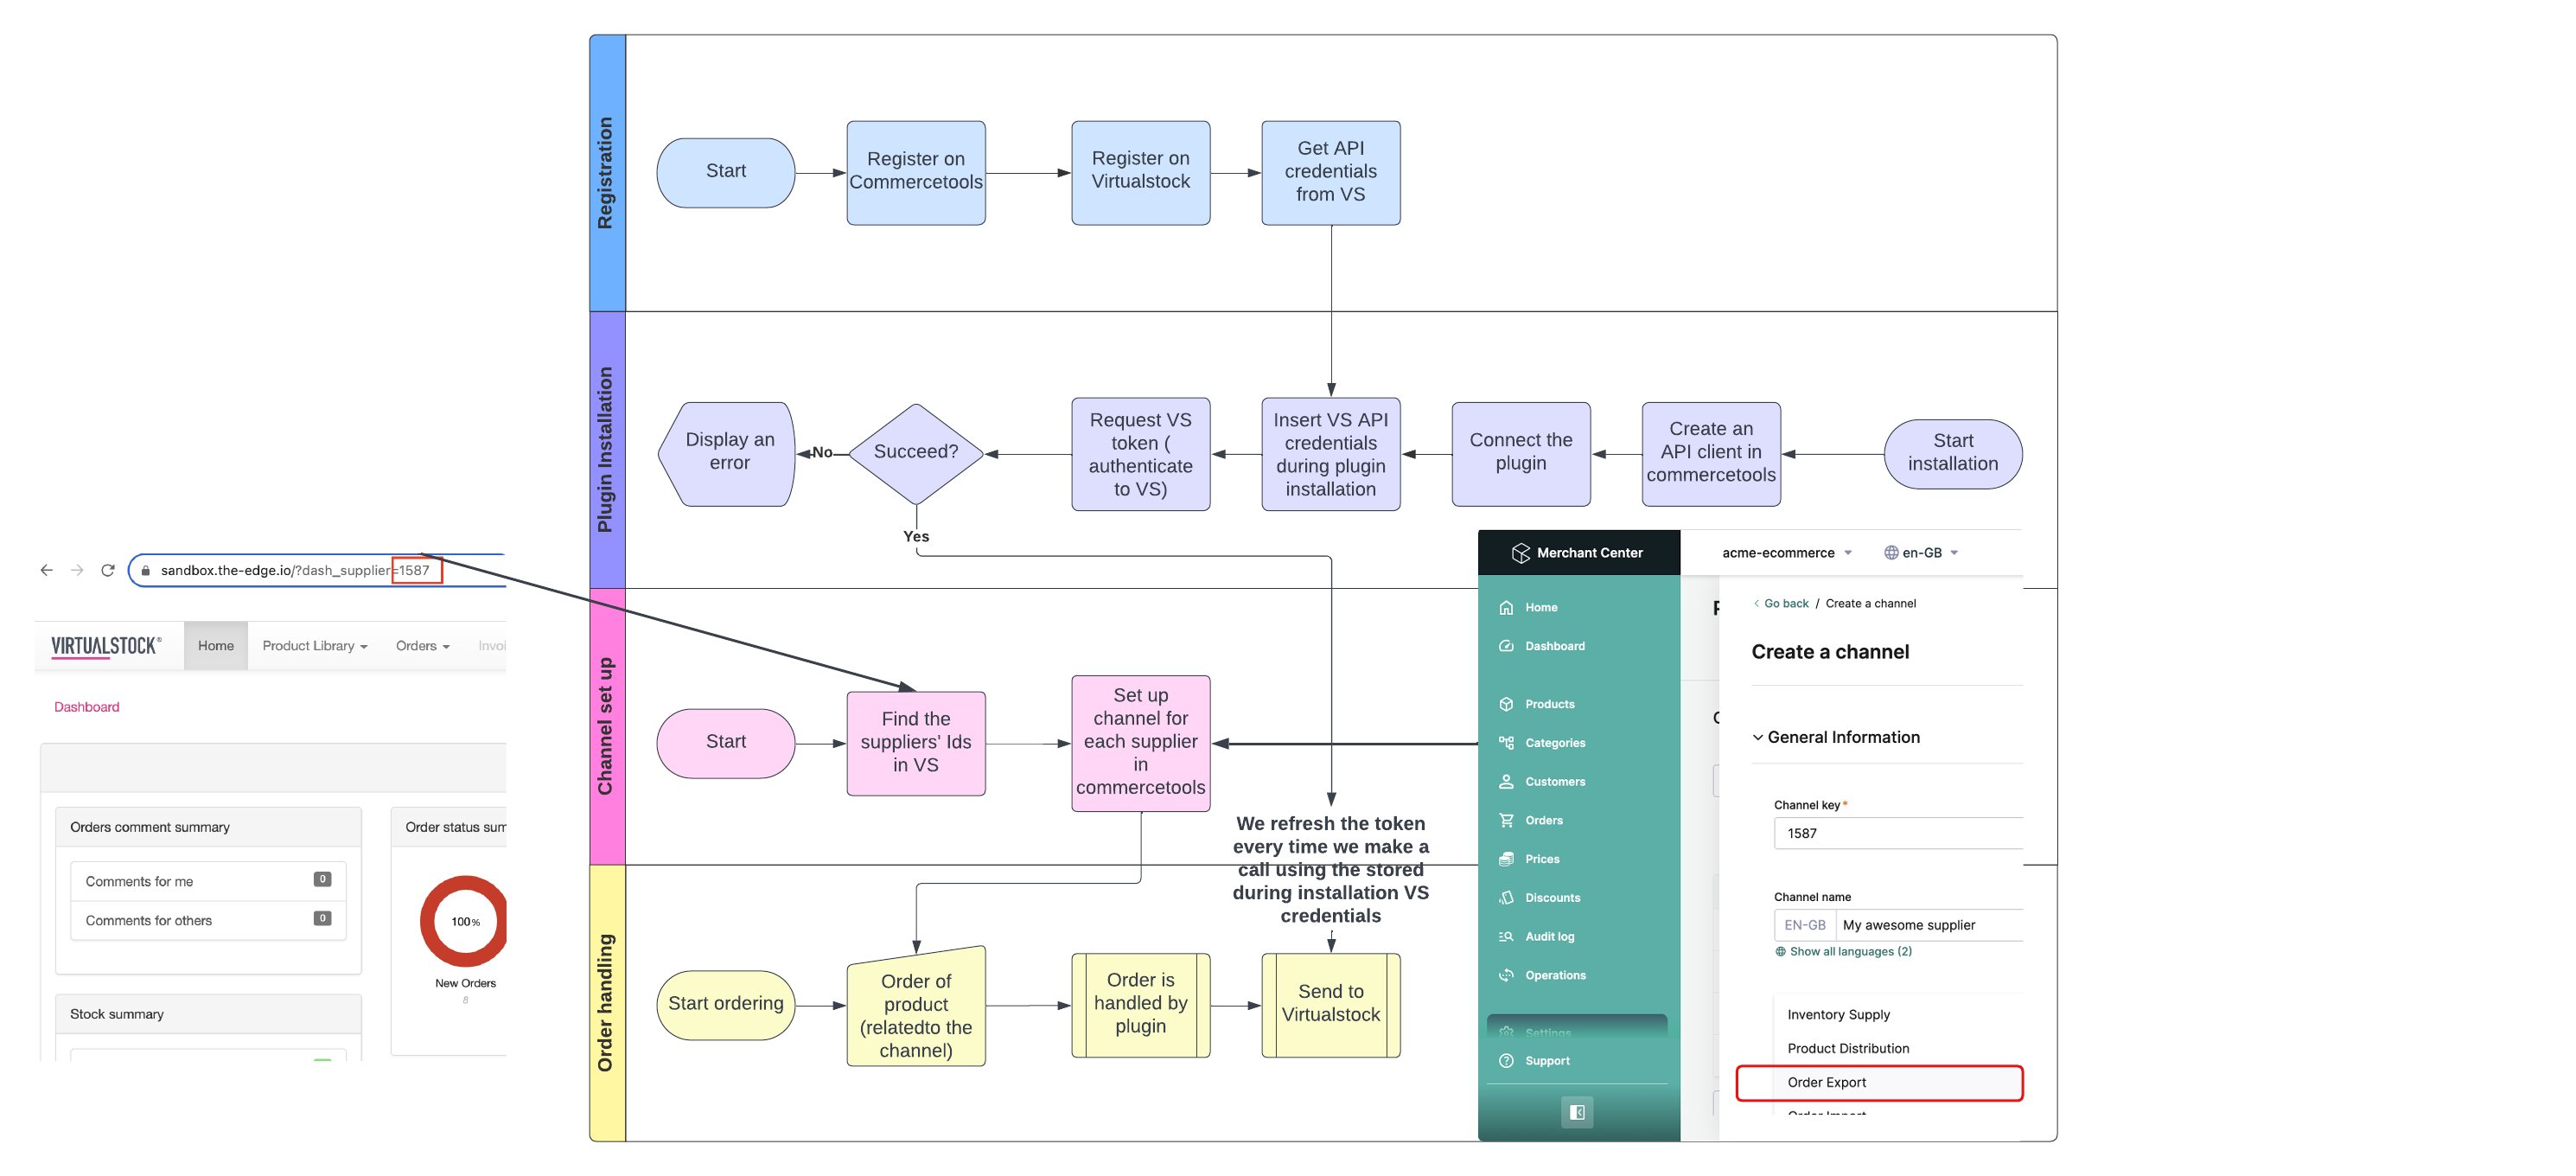Click the Customers person icon
Image resolution: width=2576 pixels, height=1176 pixels.
click(1506, 782)
